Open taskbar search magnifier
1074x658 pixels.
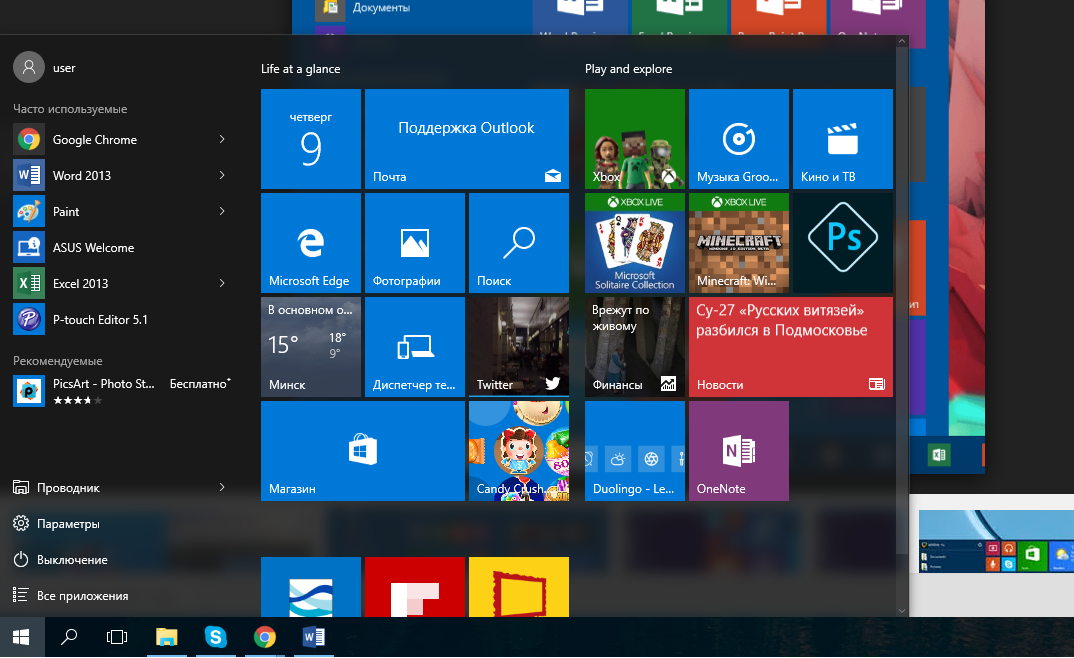tap(68, 637)
